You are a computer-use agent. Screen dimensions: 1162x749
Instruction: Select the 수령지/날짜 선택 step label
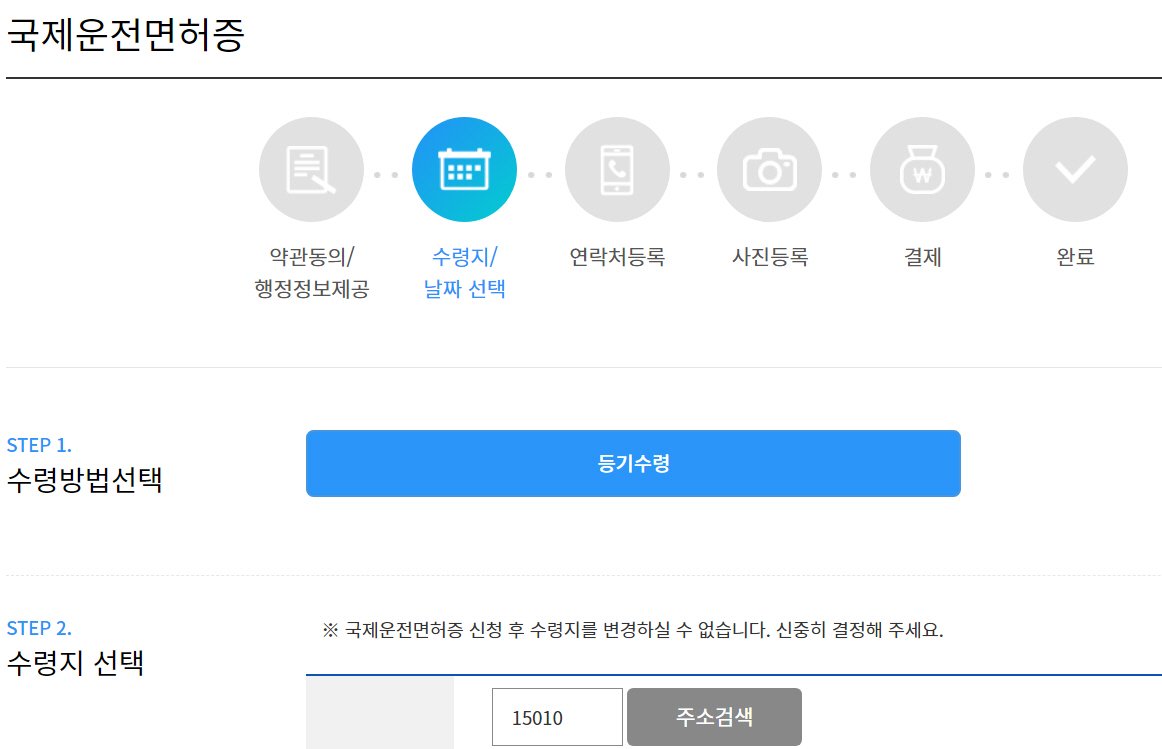[464, 274]
